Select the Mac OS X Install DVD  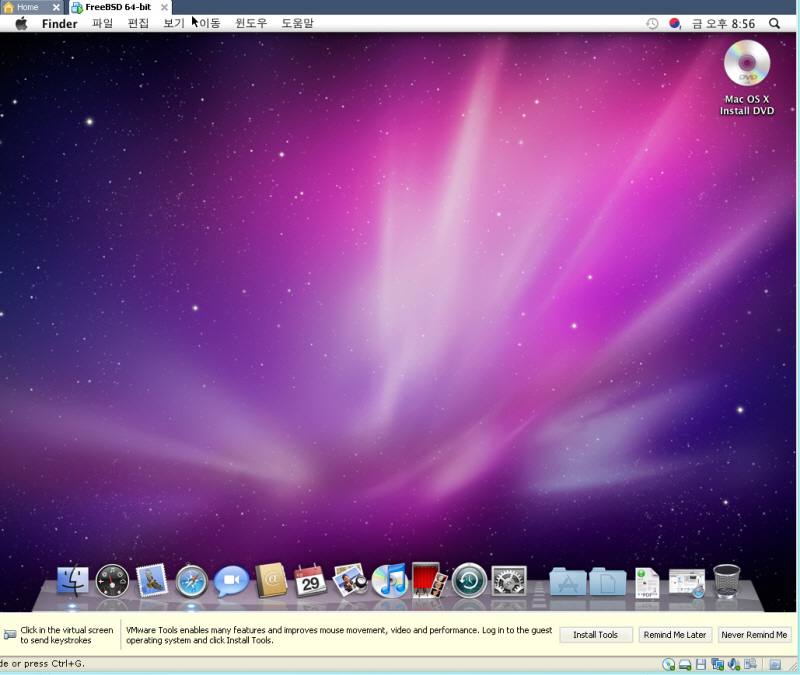coord(747,78)
